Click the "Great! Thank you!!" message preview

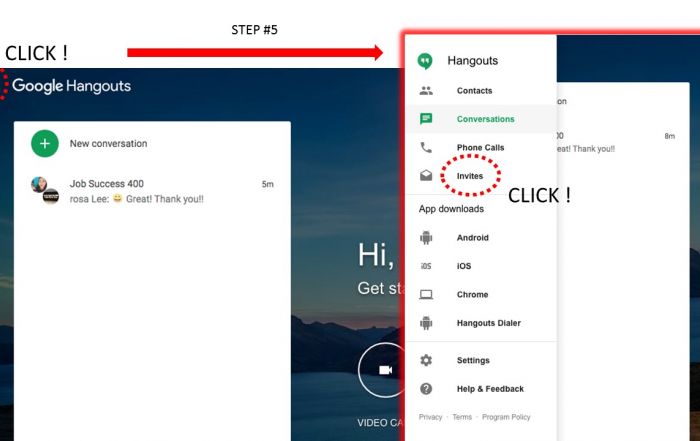pyautogui.click(x=165, y=199)
